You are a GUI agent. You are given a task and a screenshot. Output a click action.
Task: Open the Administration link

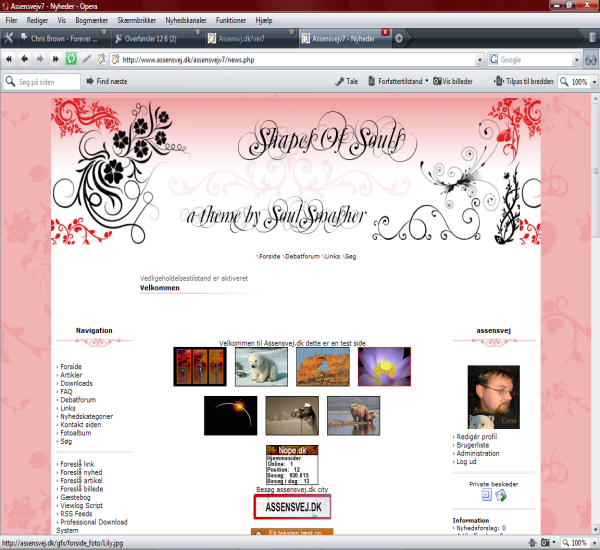click(478, 453)
